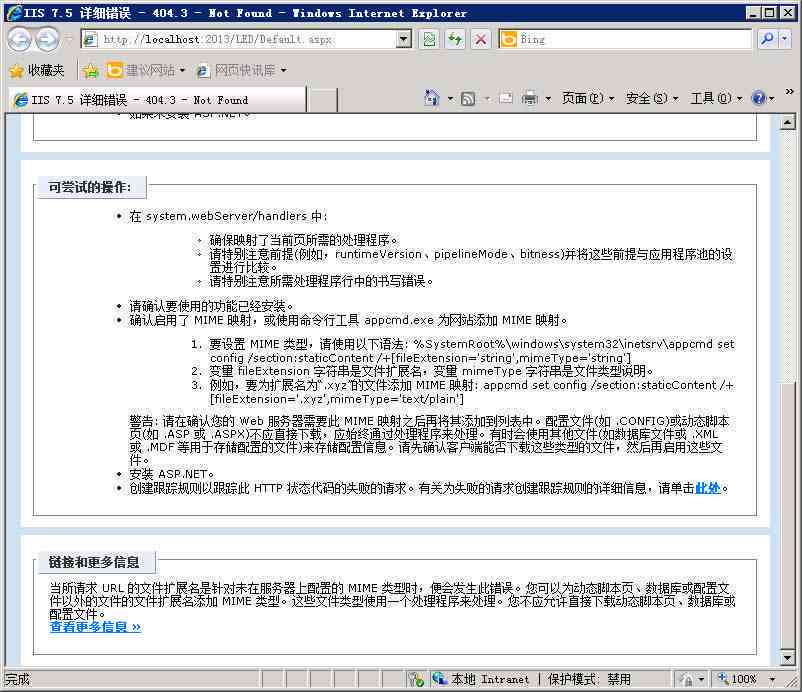
Task: Click the status bar popup blocker icon
Action: 416,679
